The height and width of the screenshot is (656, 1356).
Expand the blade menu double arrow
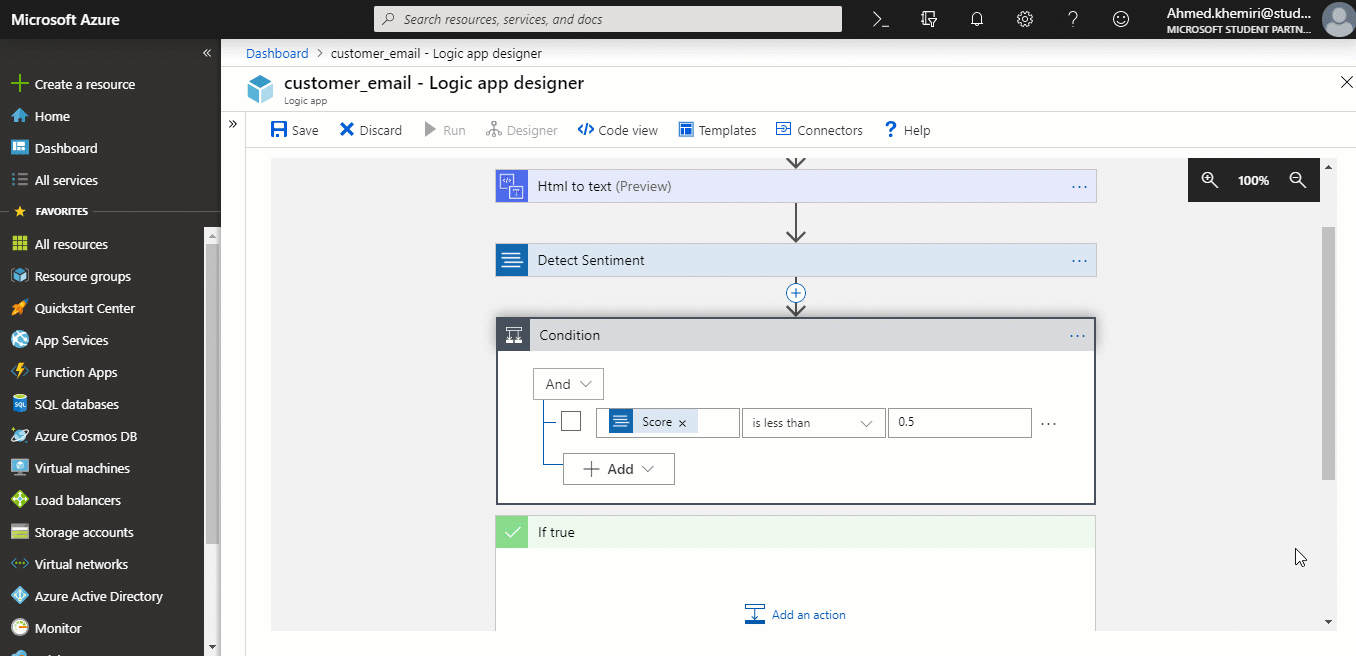[232, 124]
